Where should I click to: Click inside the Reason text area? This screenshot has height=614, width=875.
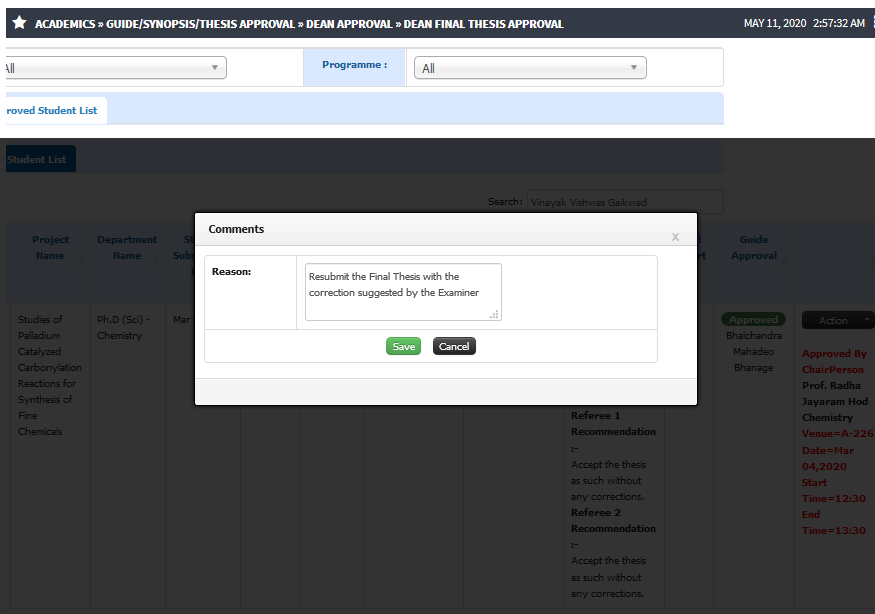(403, 292)
